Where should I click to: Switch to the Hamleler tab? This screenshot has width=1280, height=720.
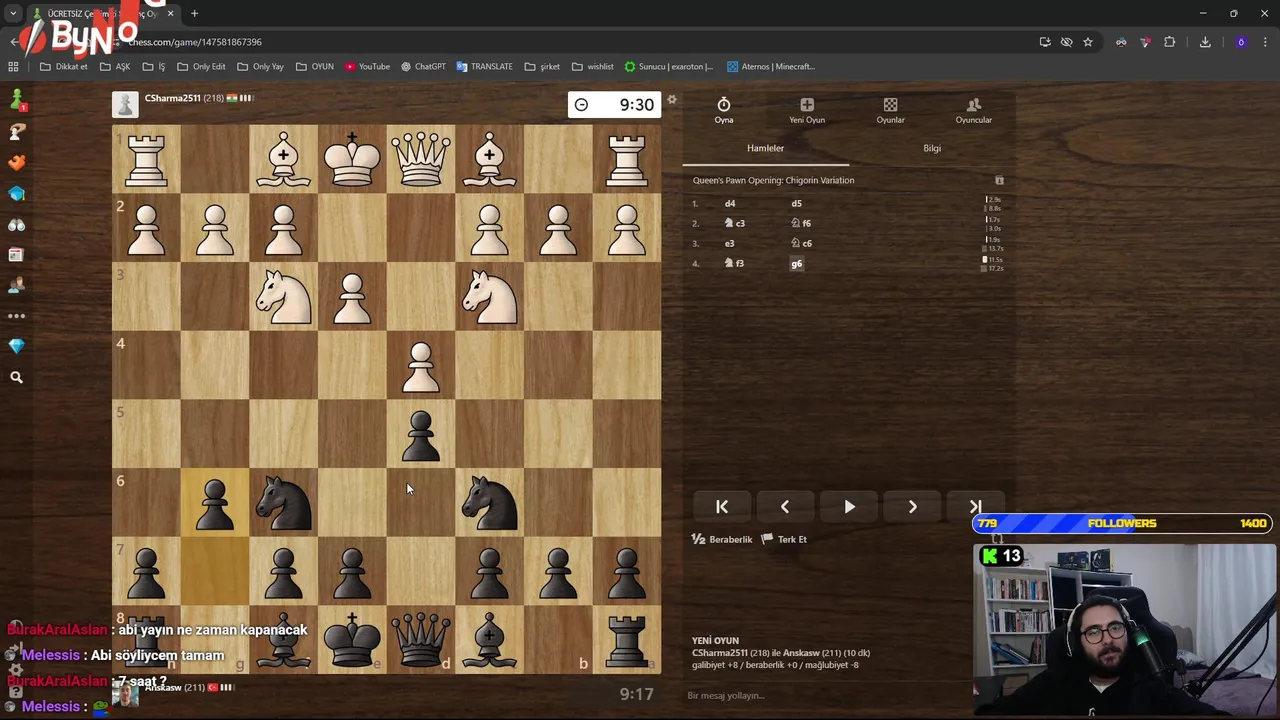[765, 148]
